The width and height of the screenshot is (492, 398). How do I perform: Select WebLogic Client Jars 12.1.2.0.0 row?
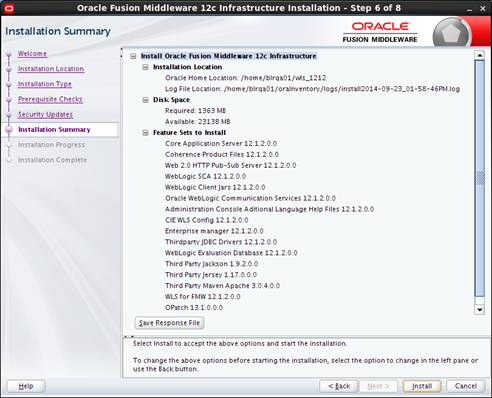click(215, 187)
